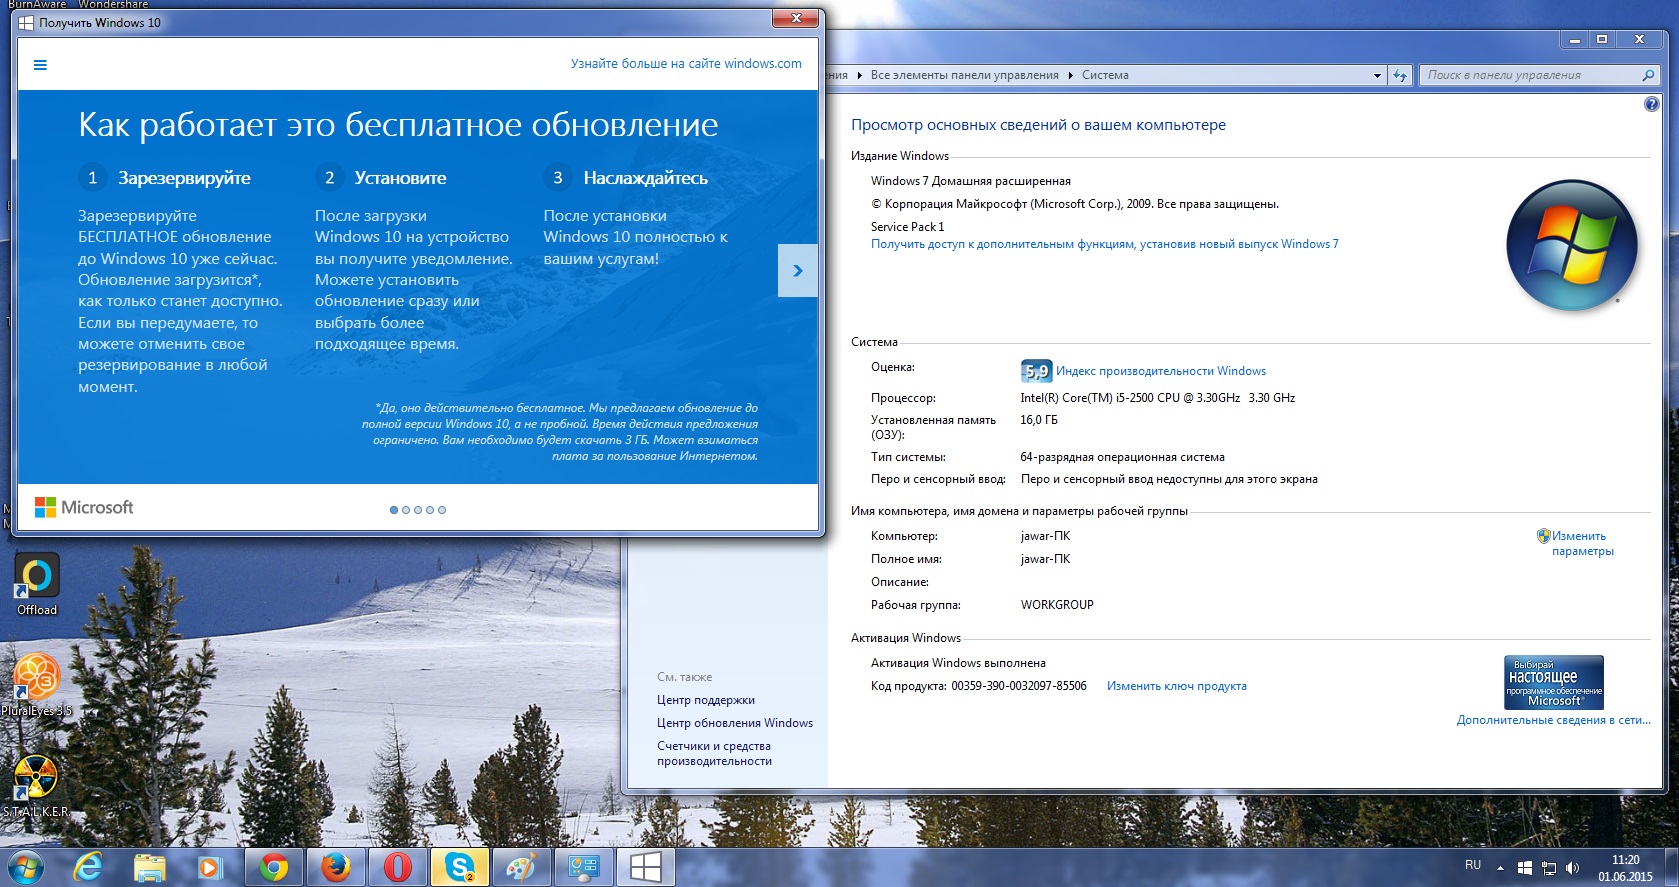This screenshot has width=1679, height=887.
Task: Open network status icon in system tray
Action: [x=1548, y=868]
